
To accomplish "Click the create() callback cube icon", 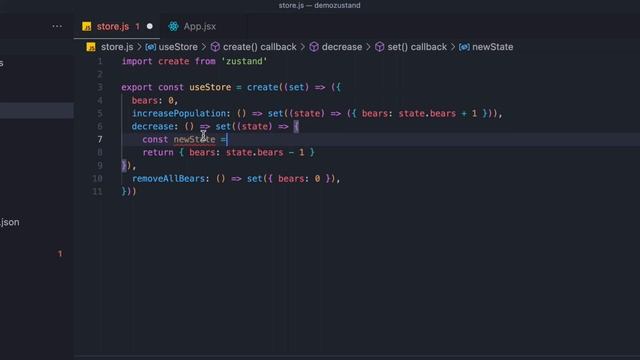I will (x=215, y=47).
